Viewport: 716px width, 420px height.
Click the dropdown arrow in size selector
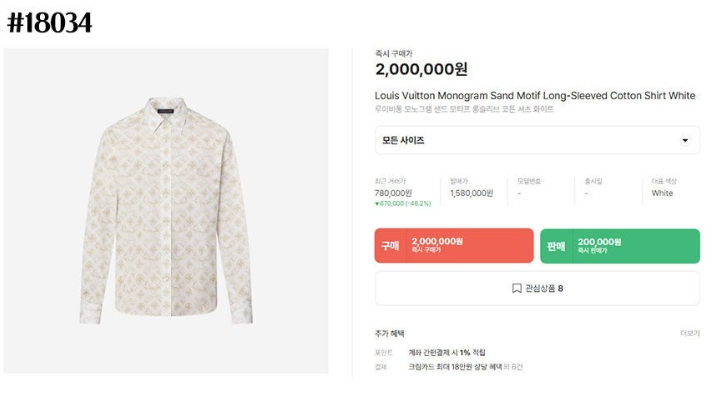[x=684, y=140]
